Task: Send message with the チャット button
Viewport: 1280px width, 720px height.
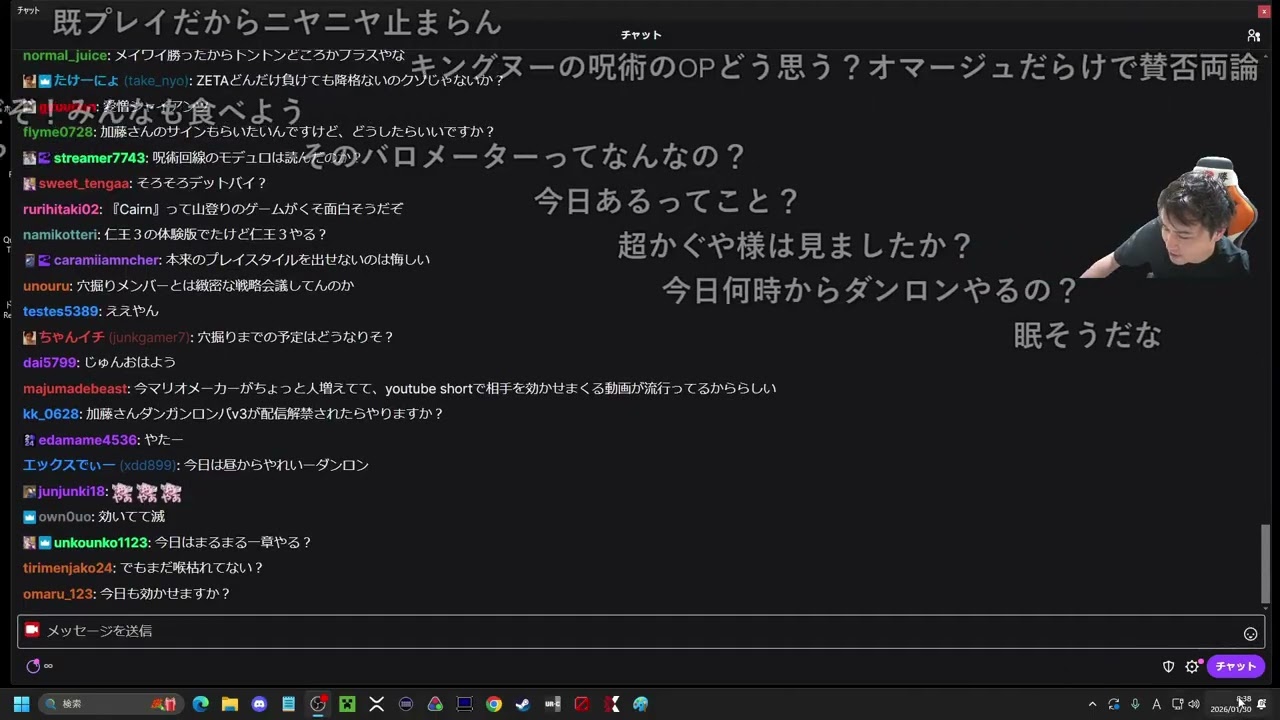Action: click(1236, 666)
